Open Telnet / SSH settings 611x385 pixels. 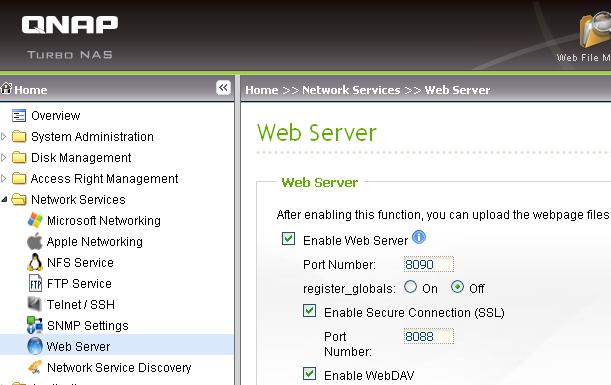pyautogui.click(x=81, y=304)
